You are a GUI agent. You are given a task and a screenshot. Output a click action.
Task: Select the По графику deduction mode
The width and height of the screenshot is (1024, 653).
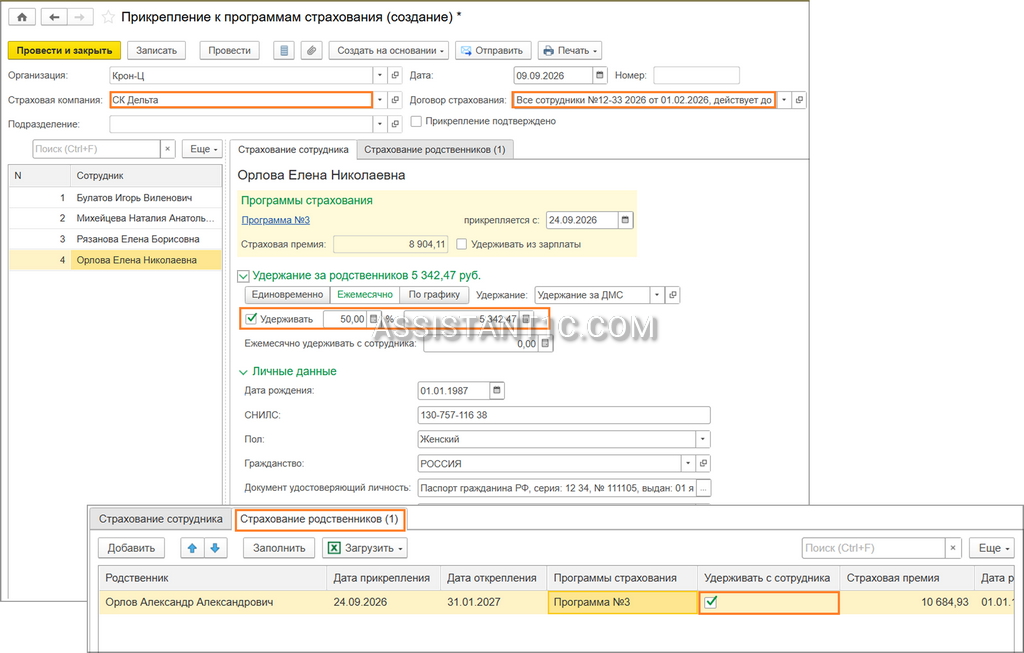434,295
